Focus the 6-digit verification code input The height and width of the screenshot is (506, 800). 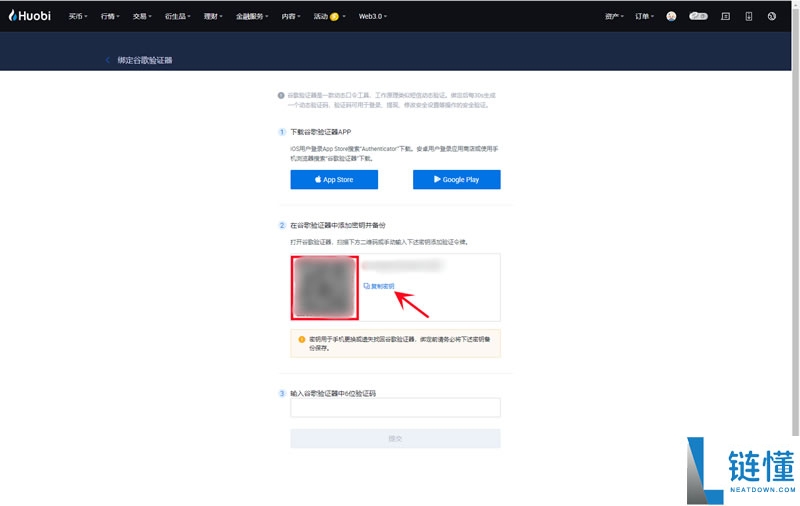395,408
